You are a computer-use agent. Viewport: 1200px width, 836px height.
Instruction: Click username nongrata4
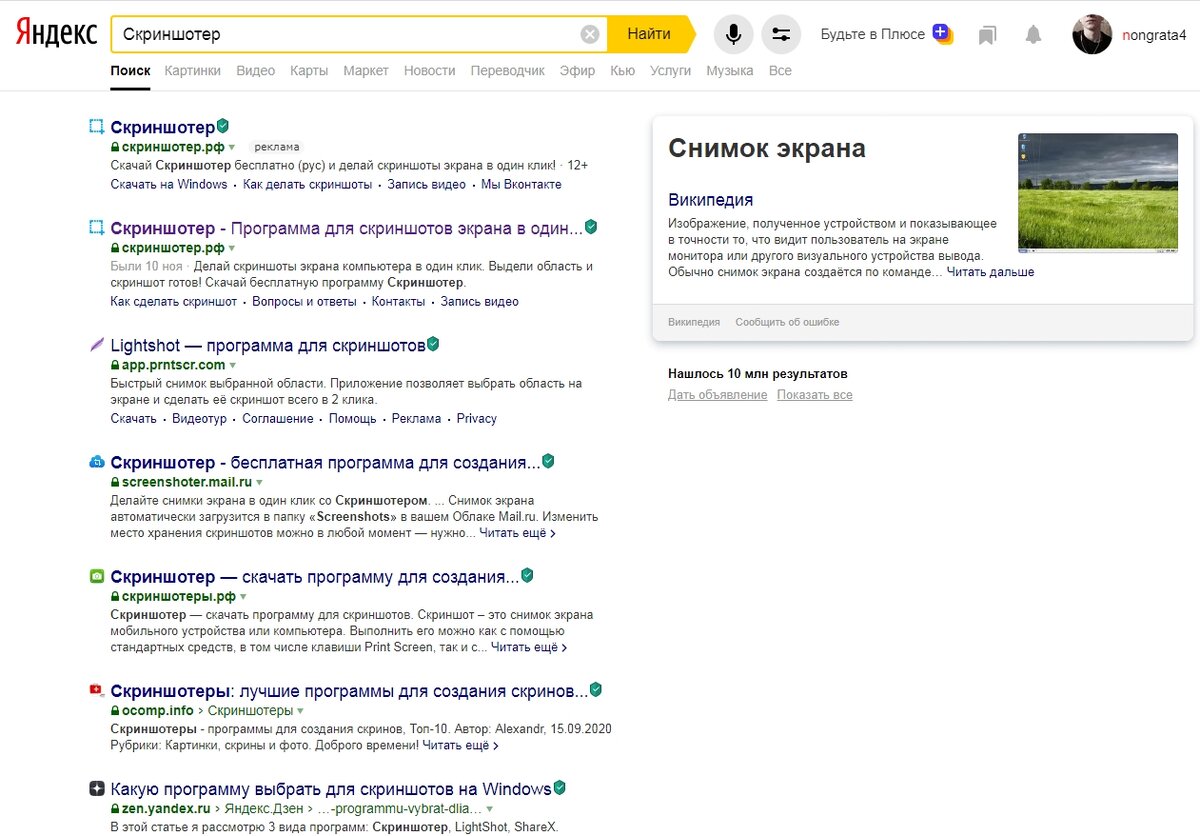(x=1154, y=35)
